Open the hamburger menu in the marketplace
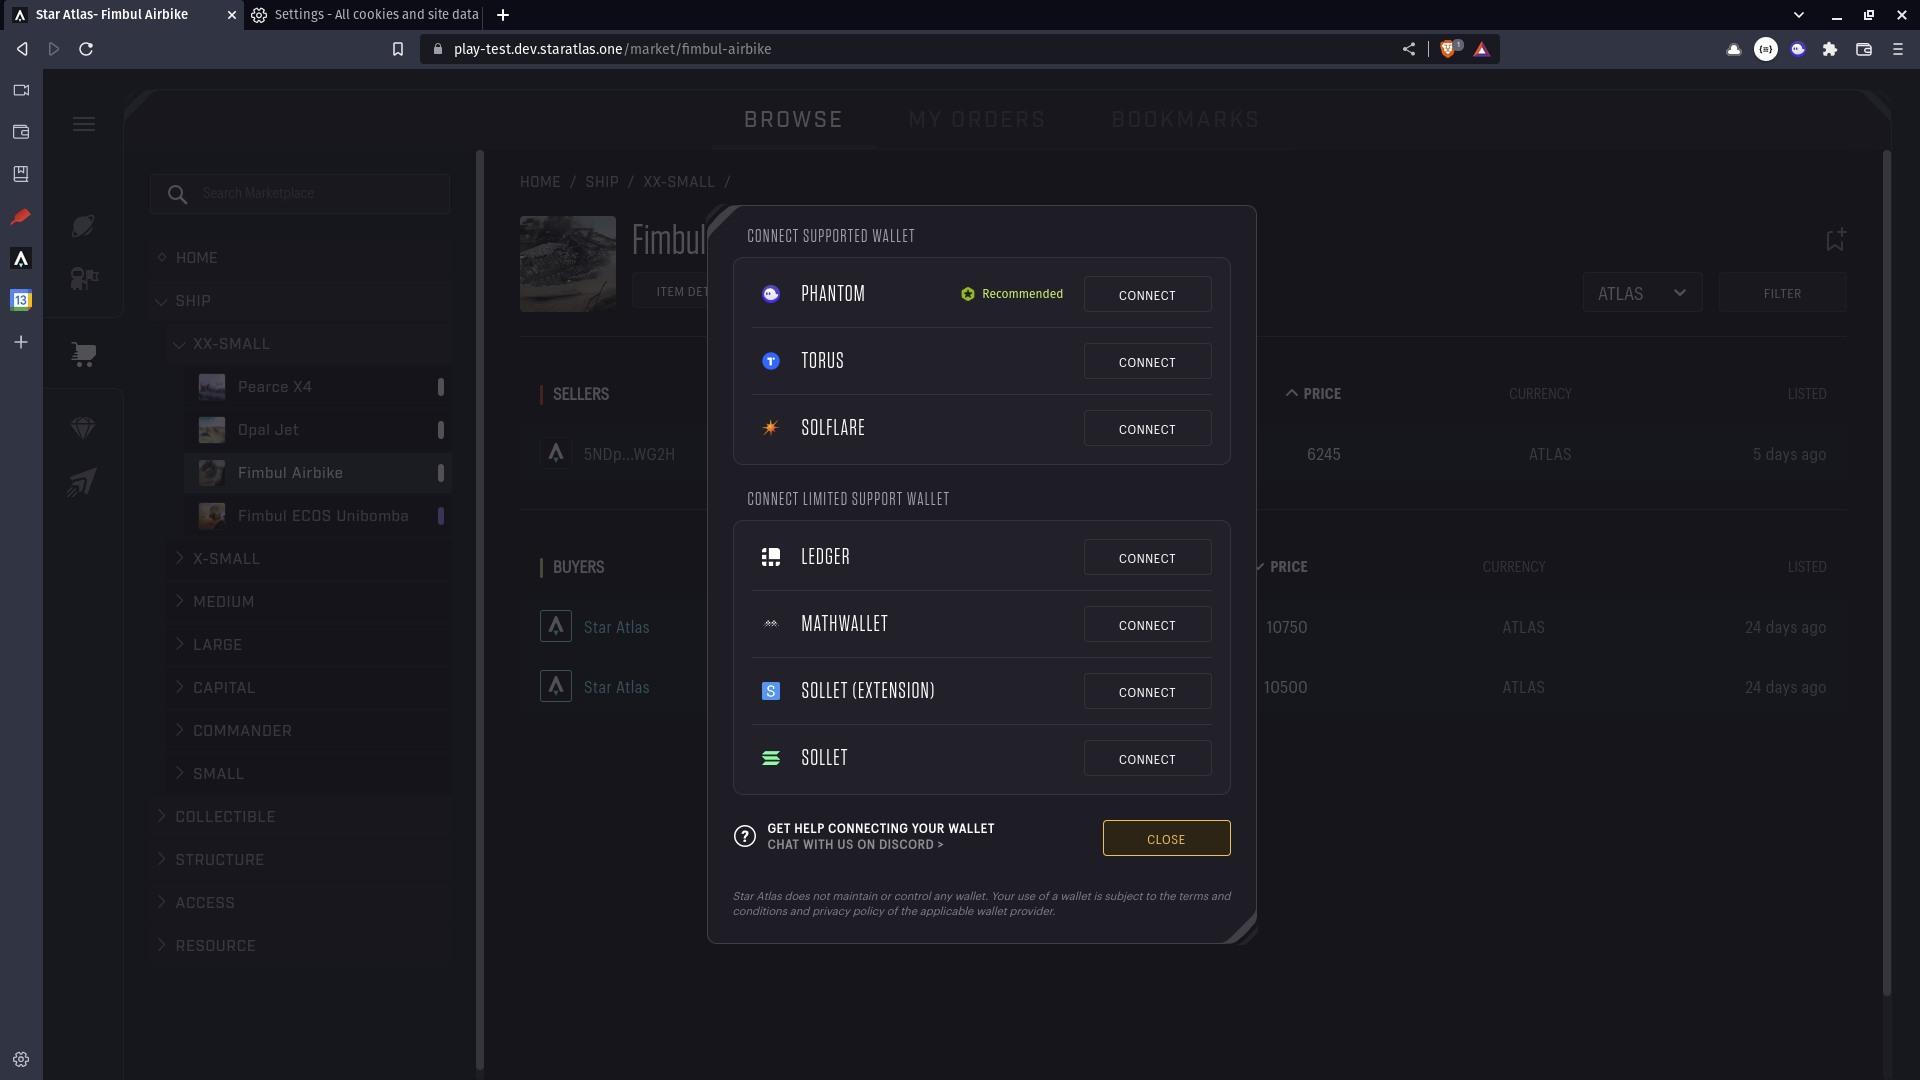The image size is (1920, 1080). click(x=84, y=124)
